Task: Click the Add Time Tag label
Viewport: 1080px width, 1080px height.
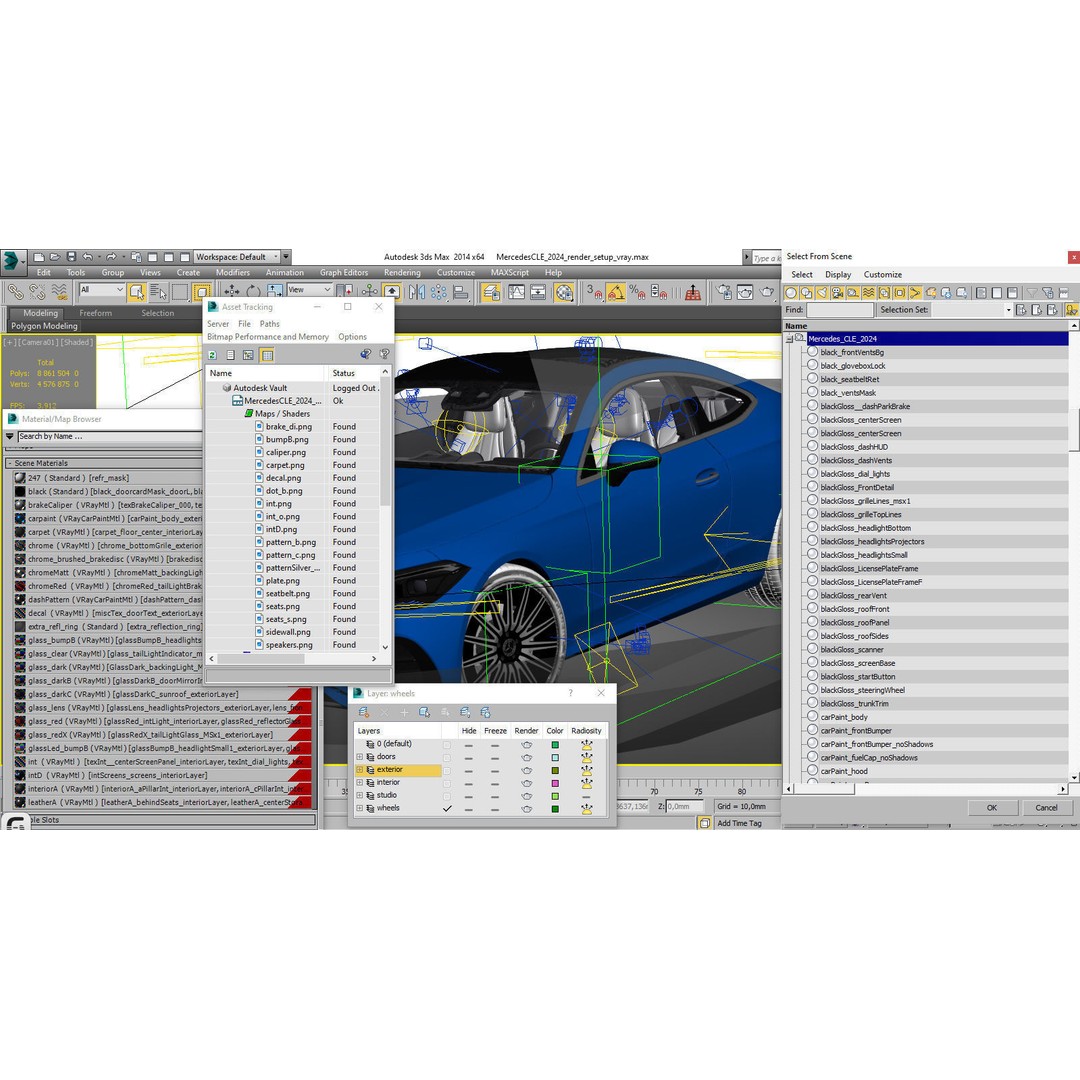Action: tap(739, 824)
